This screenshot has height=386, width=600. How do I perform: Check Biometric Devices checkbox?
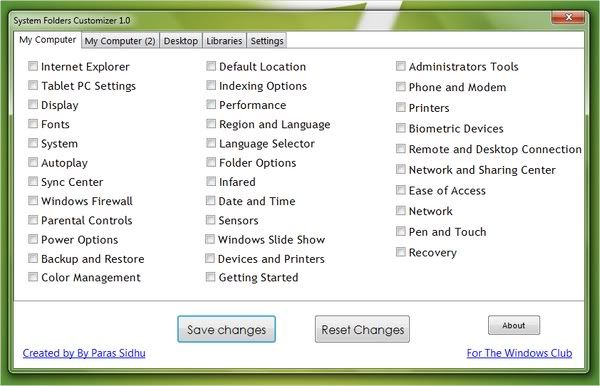pyautogui.click(x=401, y=128)
